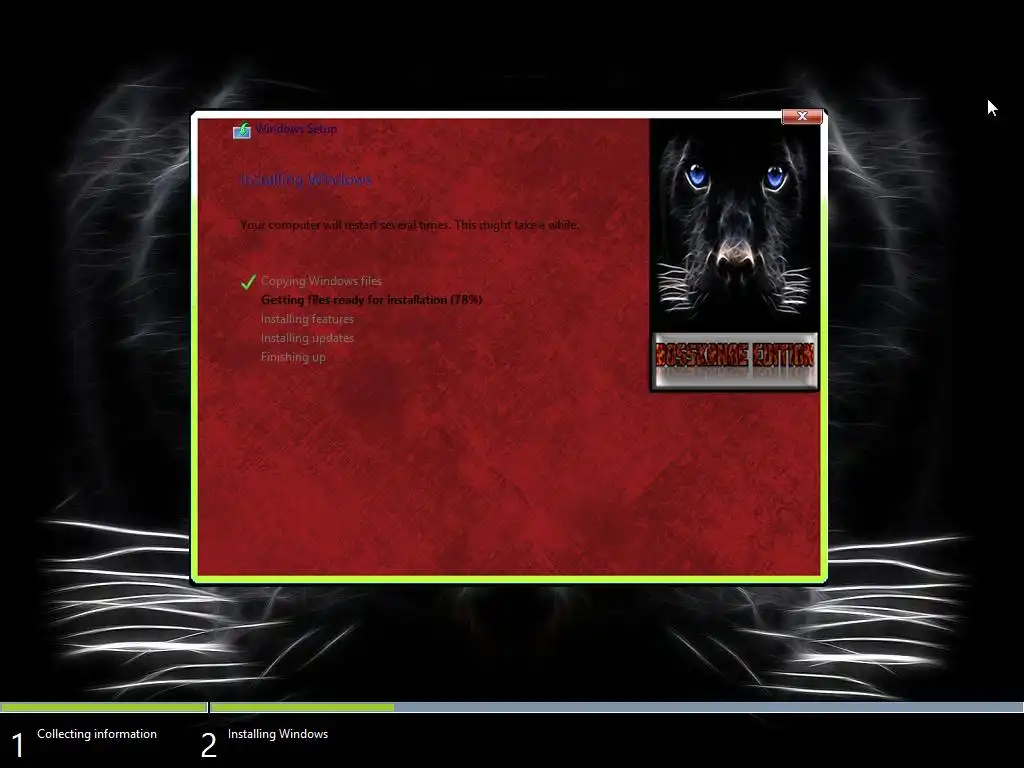
Task: Close the Windows Setup dialog
Action: 802,116
